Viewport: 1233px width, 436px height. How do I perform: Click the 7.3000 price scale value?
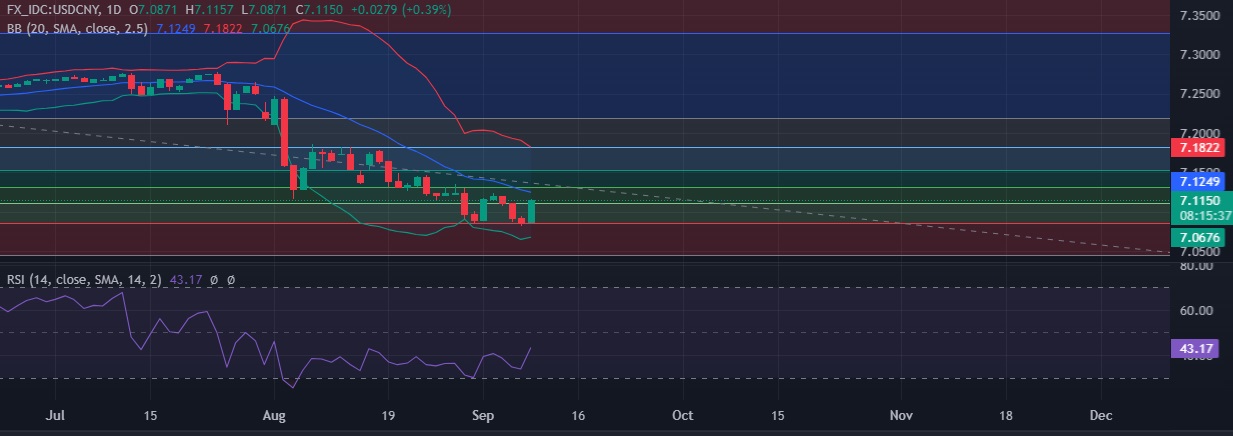pos(1201,55)
